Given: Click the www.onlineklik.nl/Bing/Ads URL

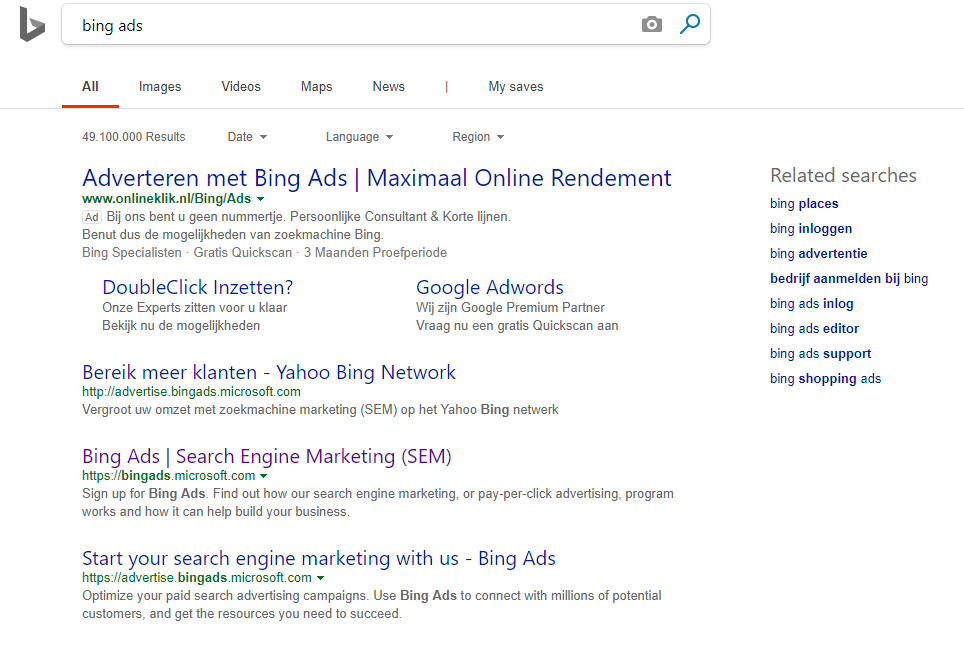Looking at the screenshot, I should pos(167,199).
